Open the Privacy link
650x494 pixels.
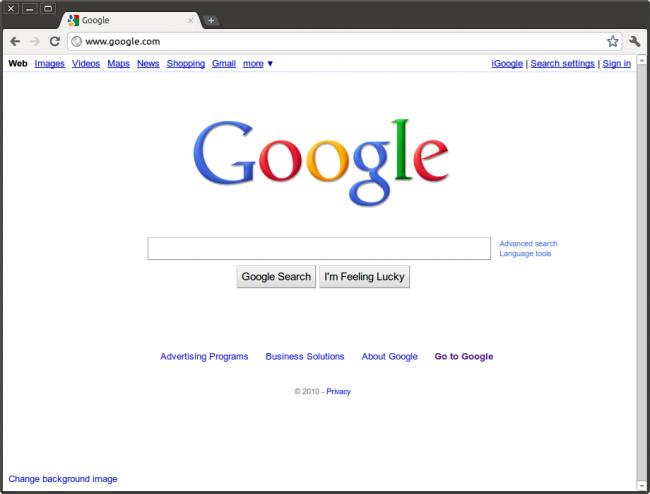click(338, 391)
